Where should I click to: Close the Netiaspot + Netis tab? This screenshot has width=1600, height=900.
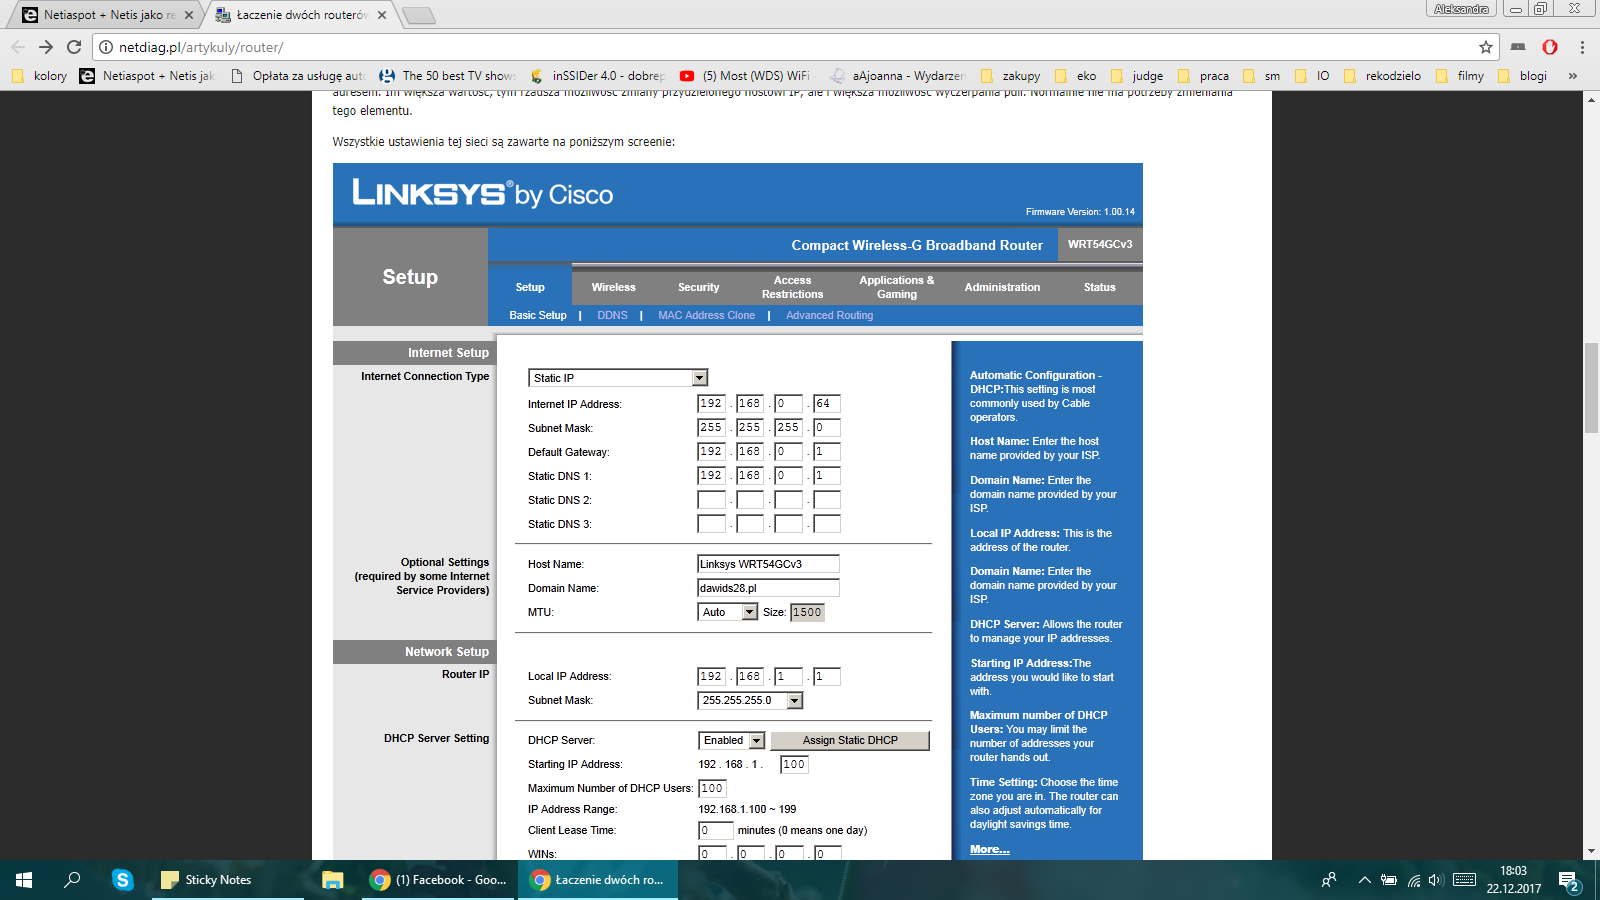(x=189, y=15)
